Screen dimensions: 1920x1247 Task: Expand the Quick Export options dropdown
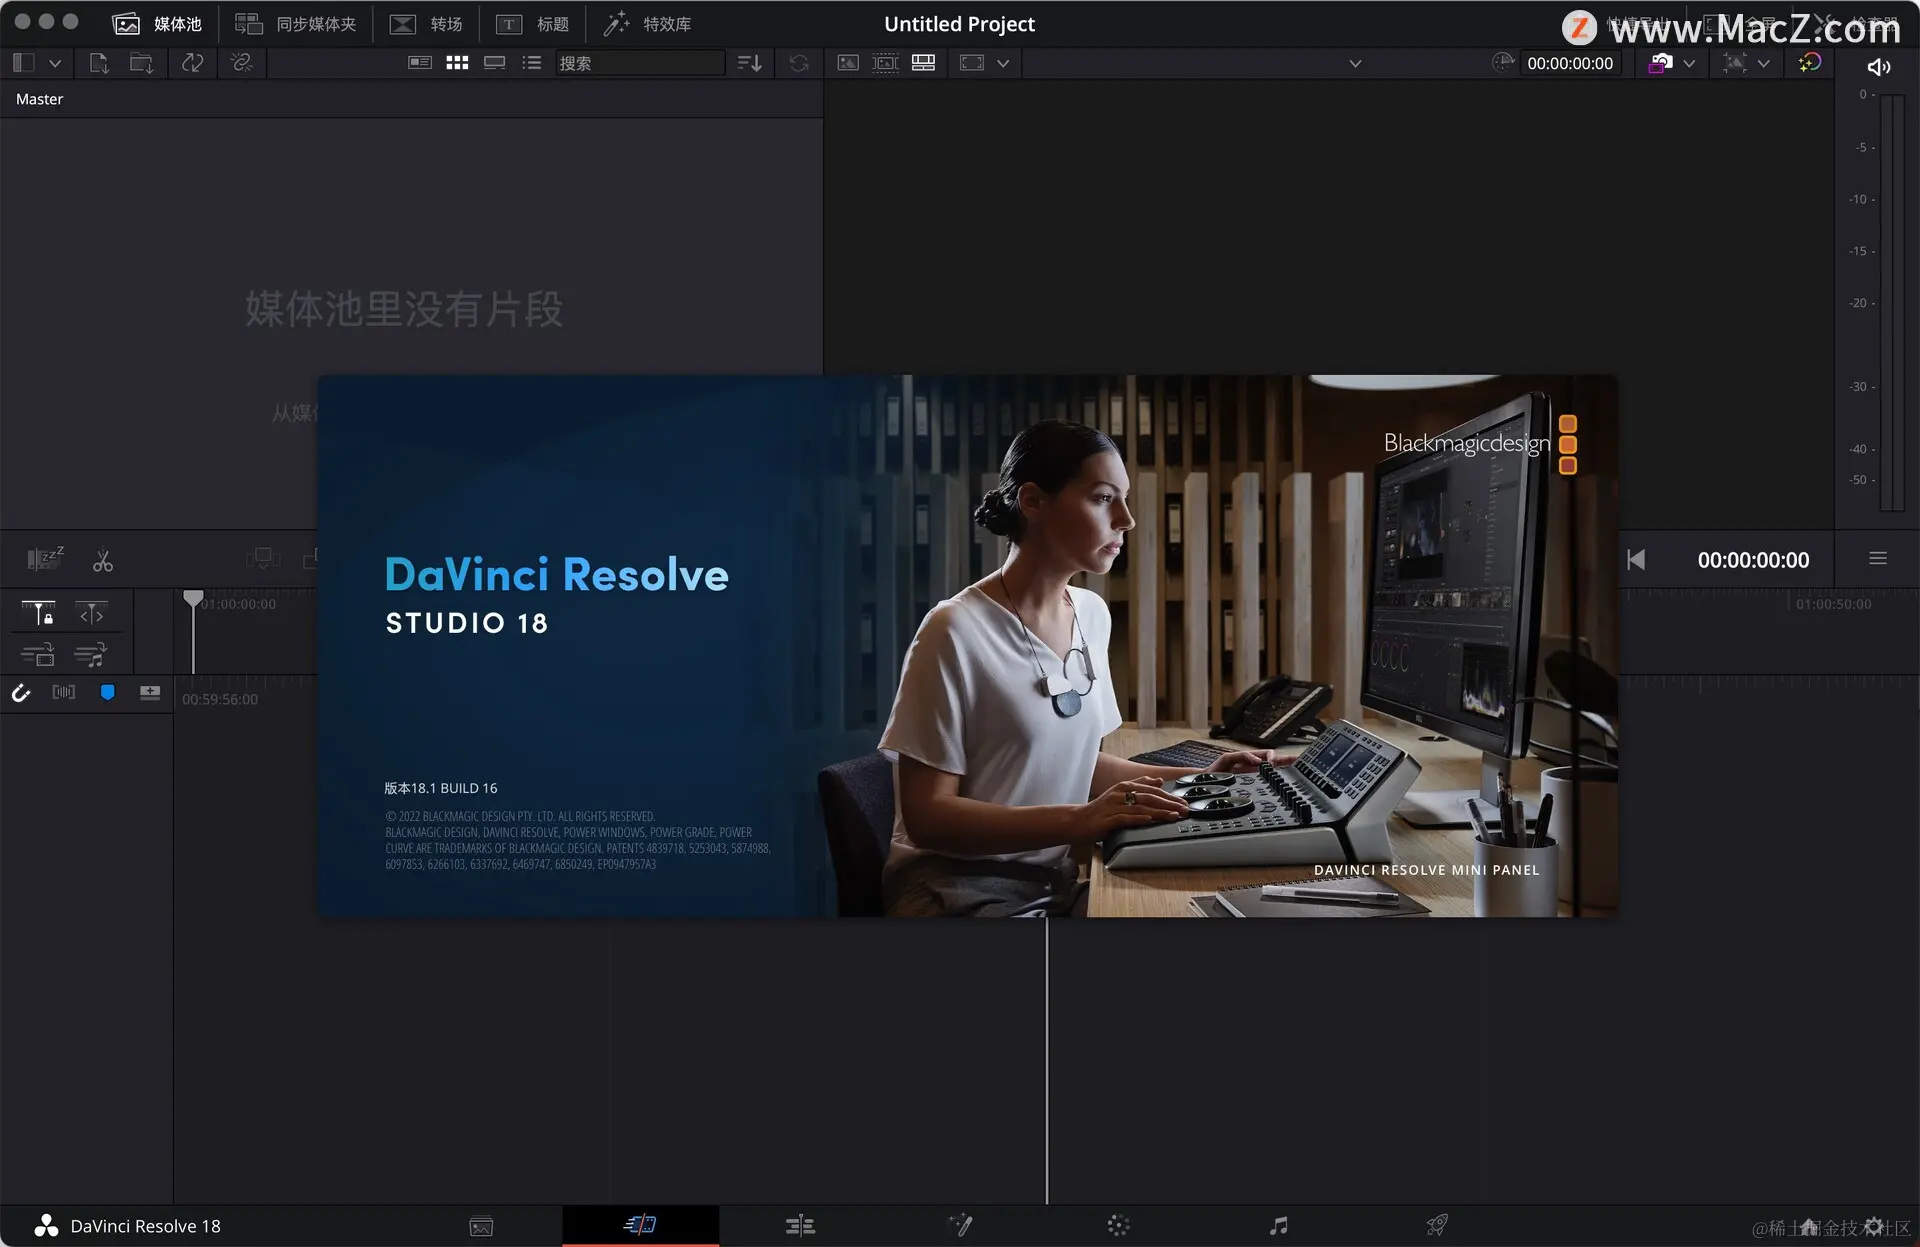pyautogui.click(x=1689, y=63)
